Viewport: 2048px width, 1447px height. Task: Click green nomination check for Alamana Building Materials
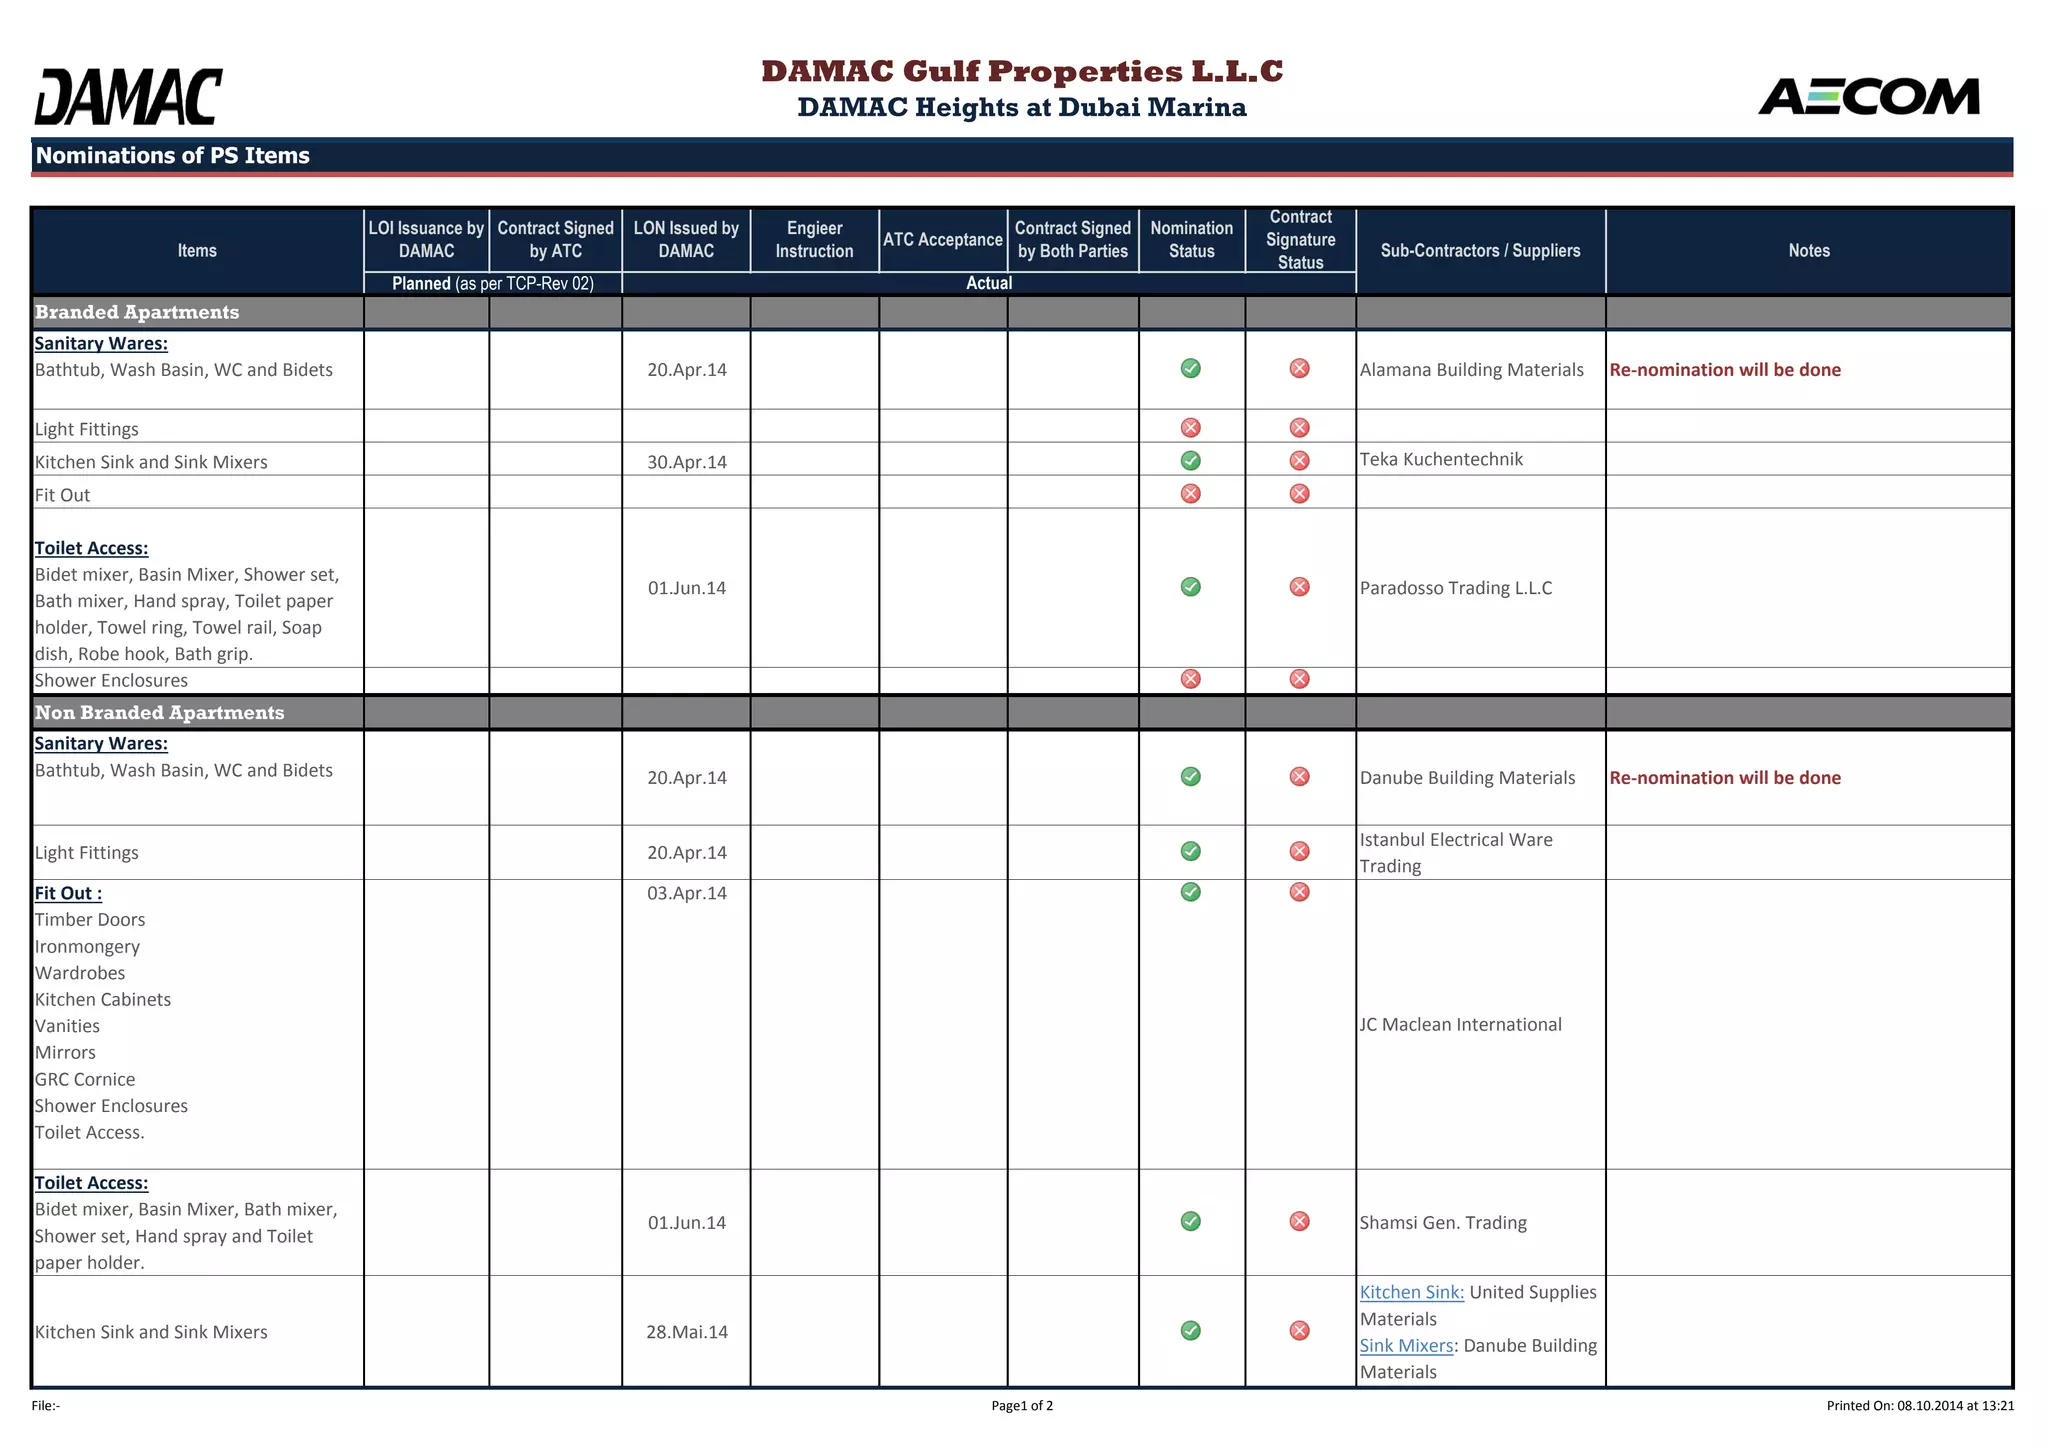coord(1190,368)
